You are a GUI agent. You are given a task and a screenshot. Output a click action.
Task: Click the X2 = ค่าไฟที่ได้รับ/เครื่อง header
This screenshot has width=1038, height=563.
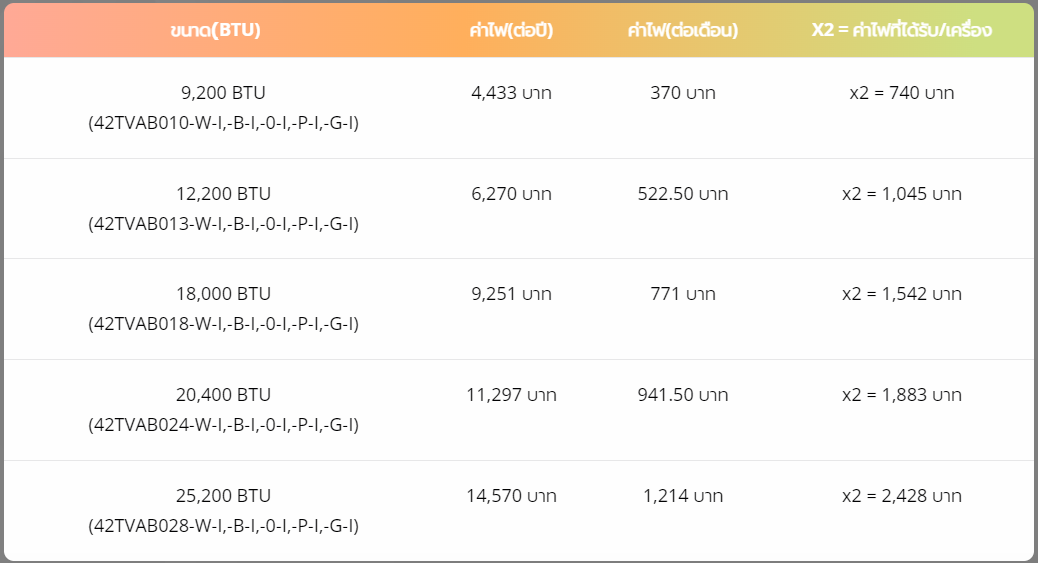point(902,30)
